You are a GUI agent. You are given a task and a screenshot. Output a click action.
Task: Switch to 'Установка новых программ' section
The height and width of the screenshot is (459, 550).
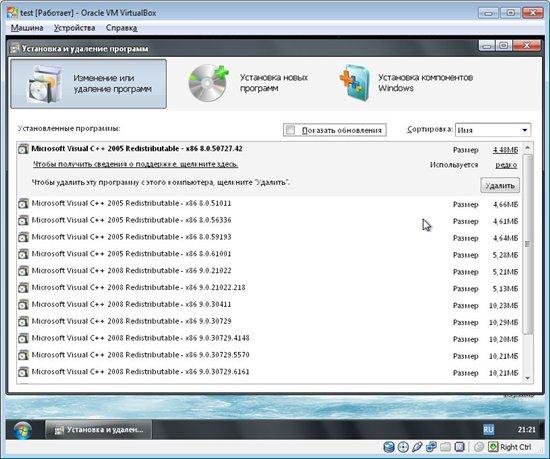[x=248, y=83]
